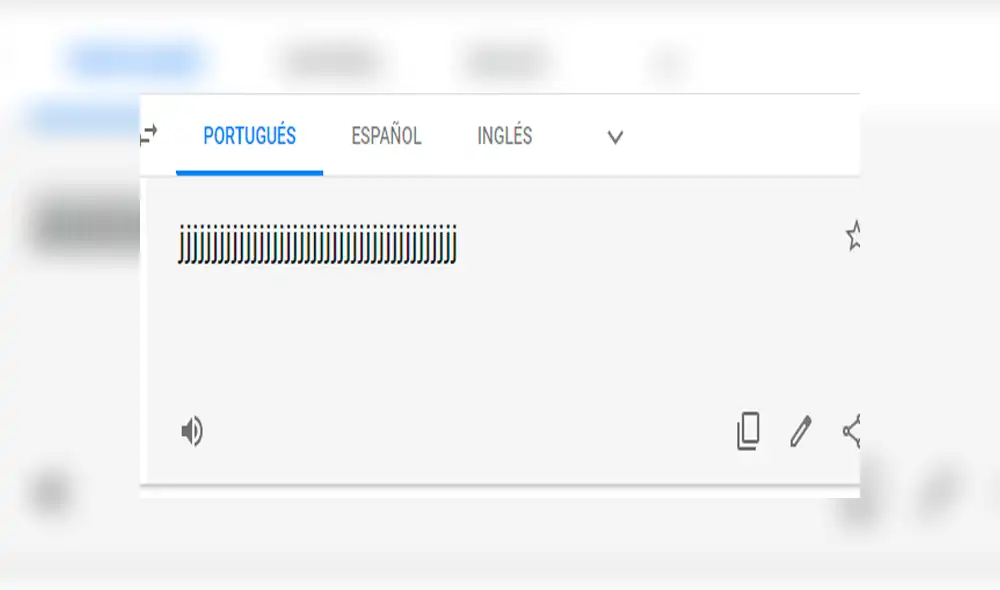This screenshot has width=1000, height=590.
Task: Copy the translation to clipboard
Action: tap(748, 431)
